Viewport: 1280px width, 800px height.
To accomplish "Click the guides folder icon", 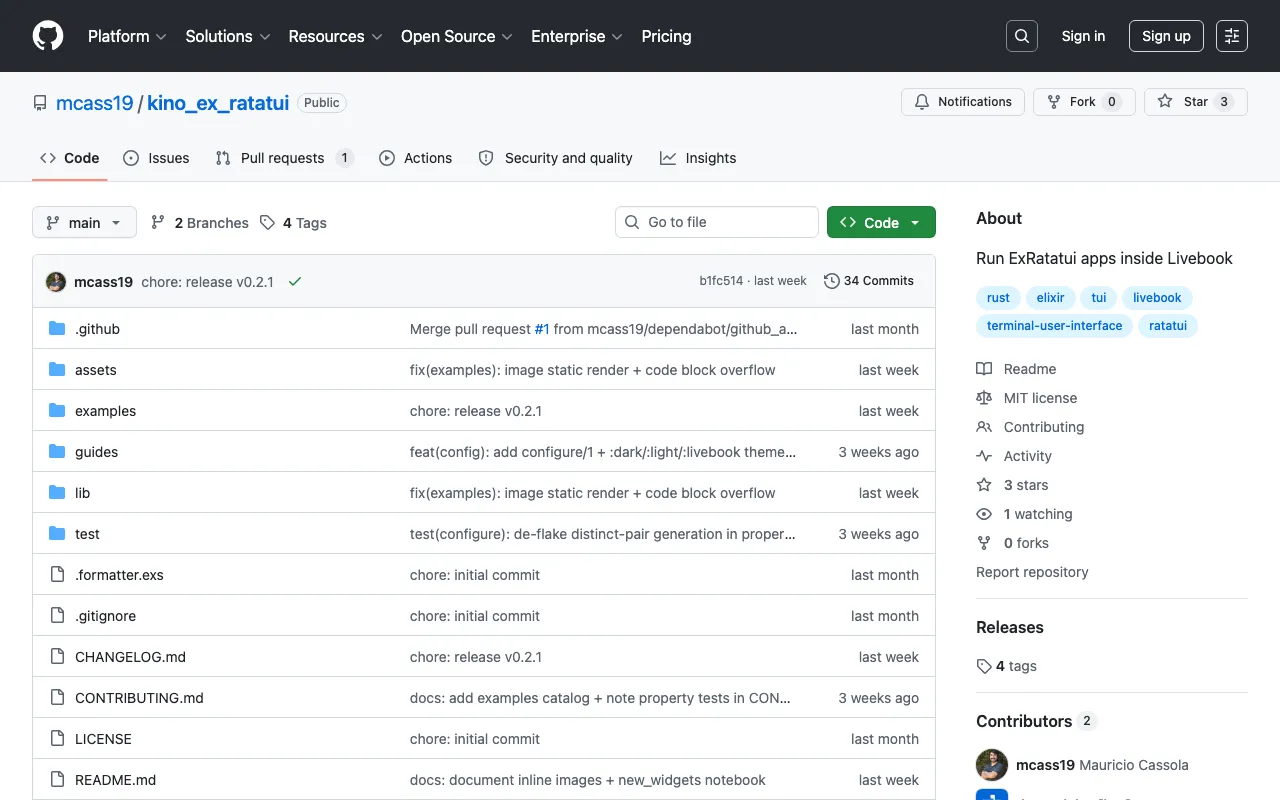I will pos(57,452).
